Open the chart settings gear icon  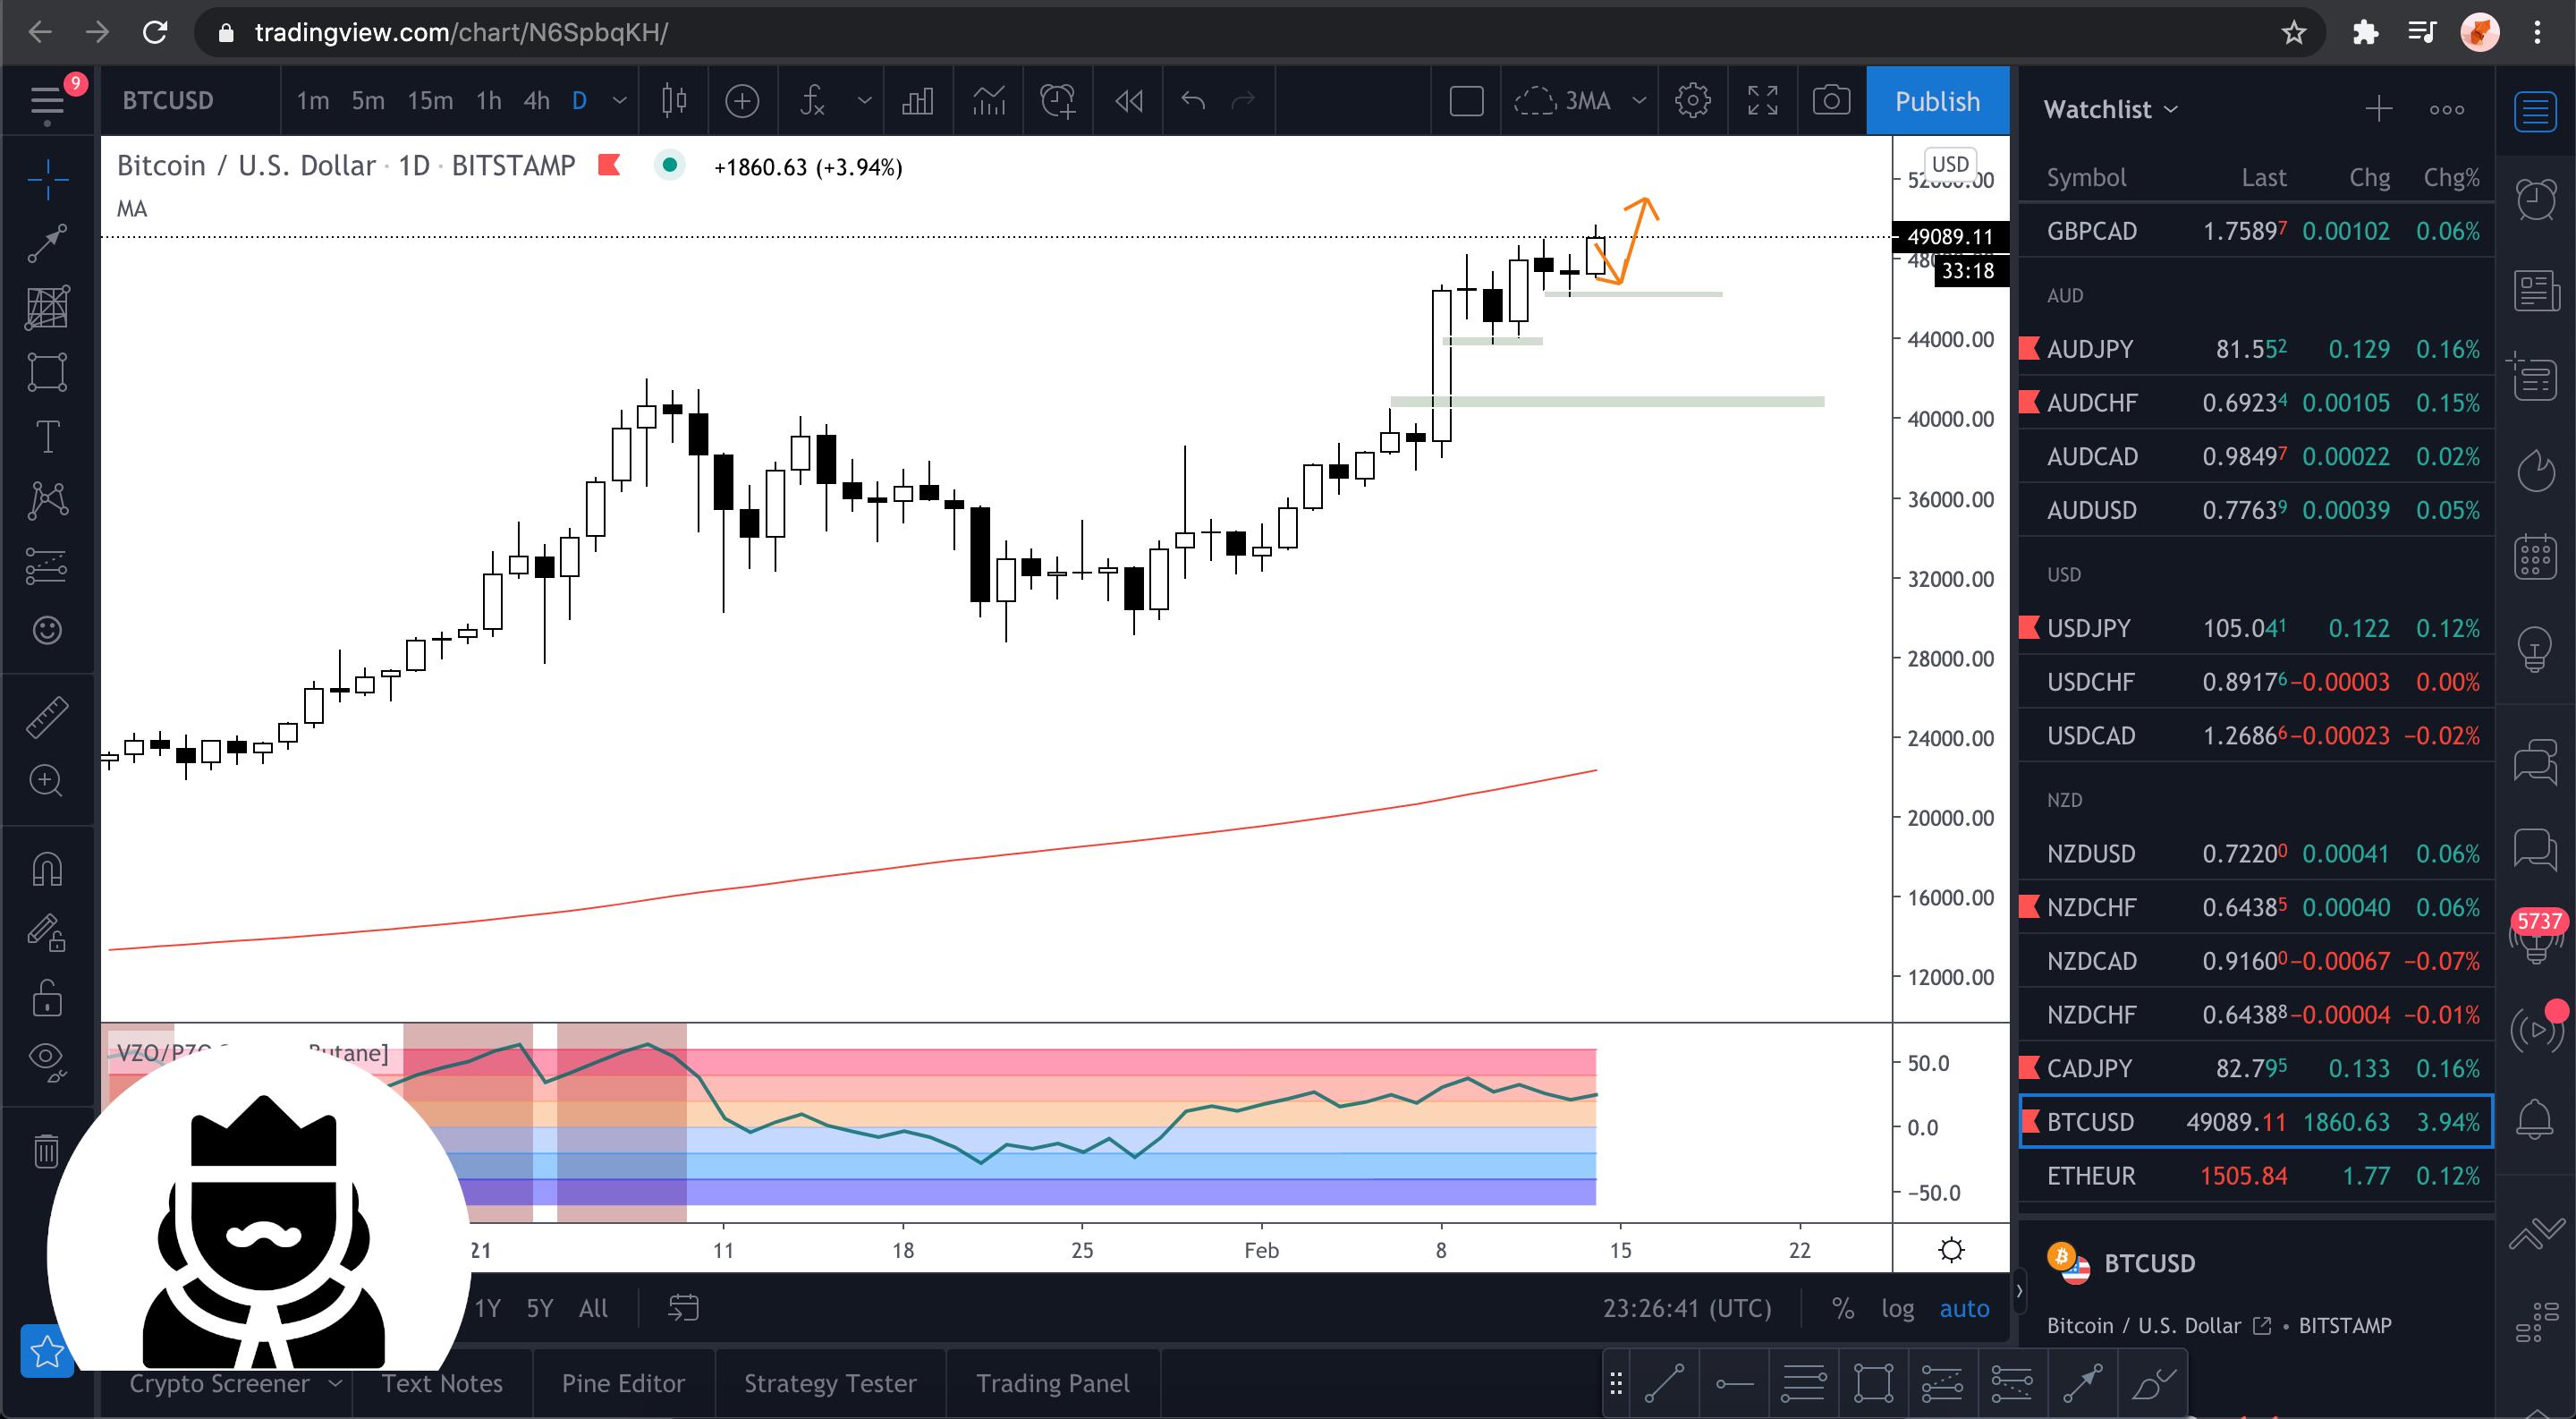(1692, 101)
